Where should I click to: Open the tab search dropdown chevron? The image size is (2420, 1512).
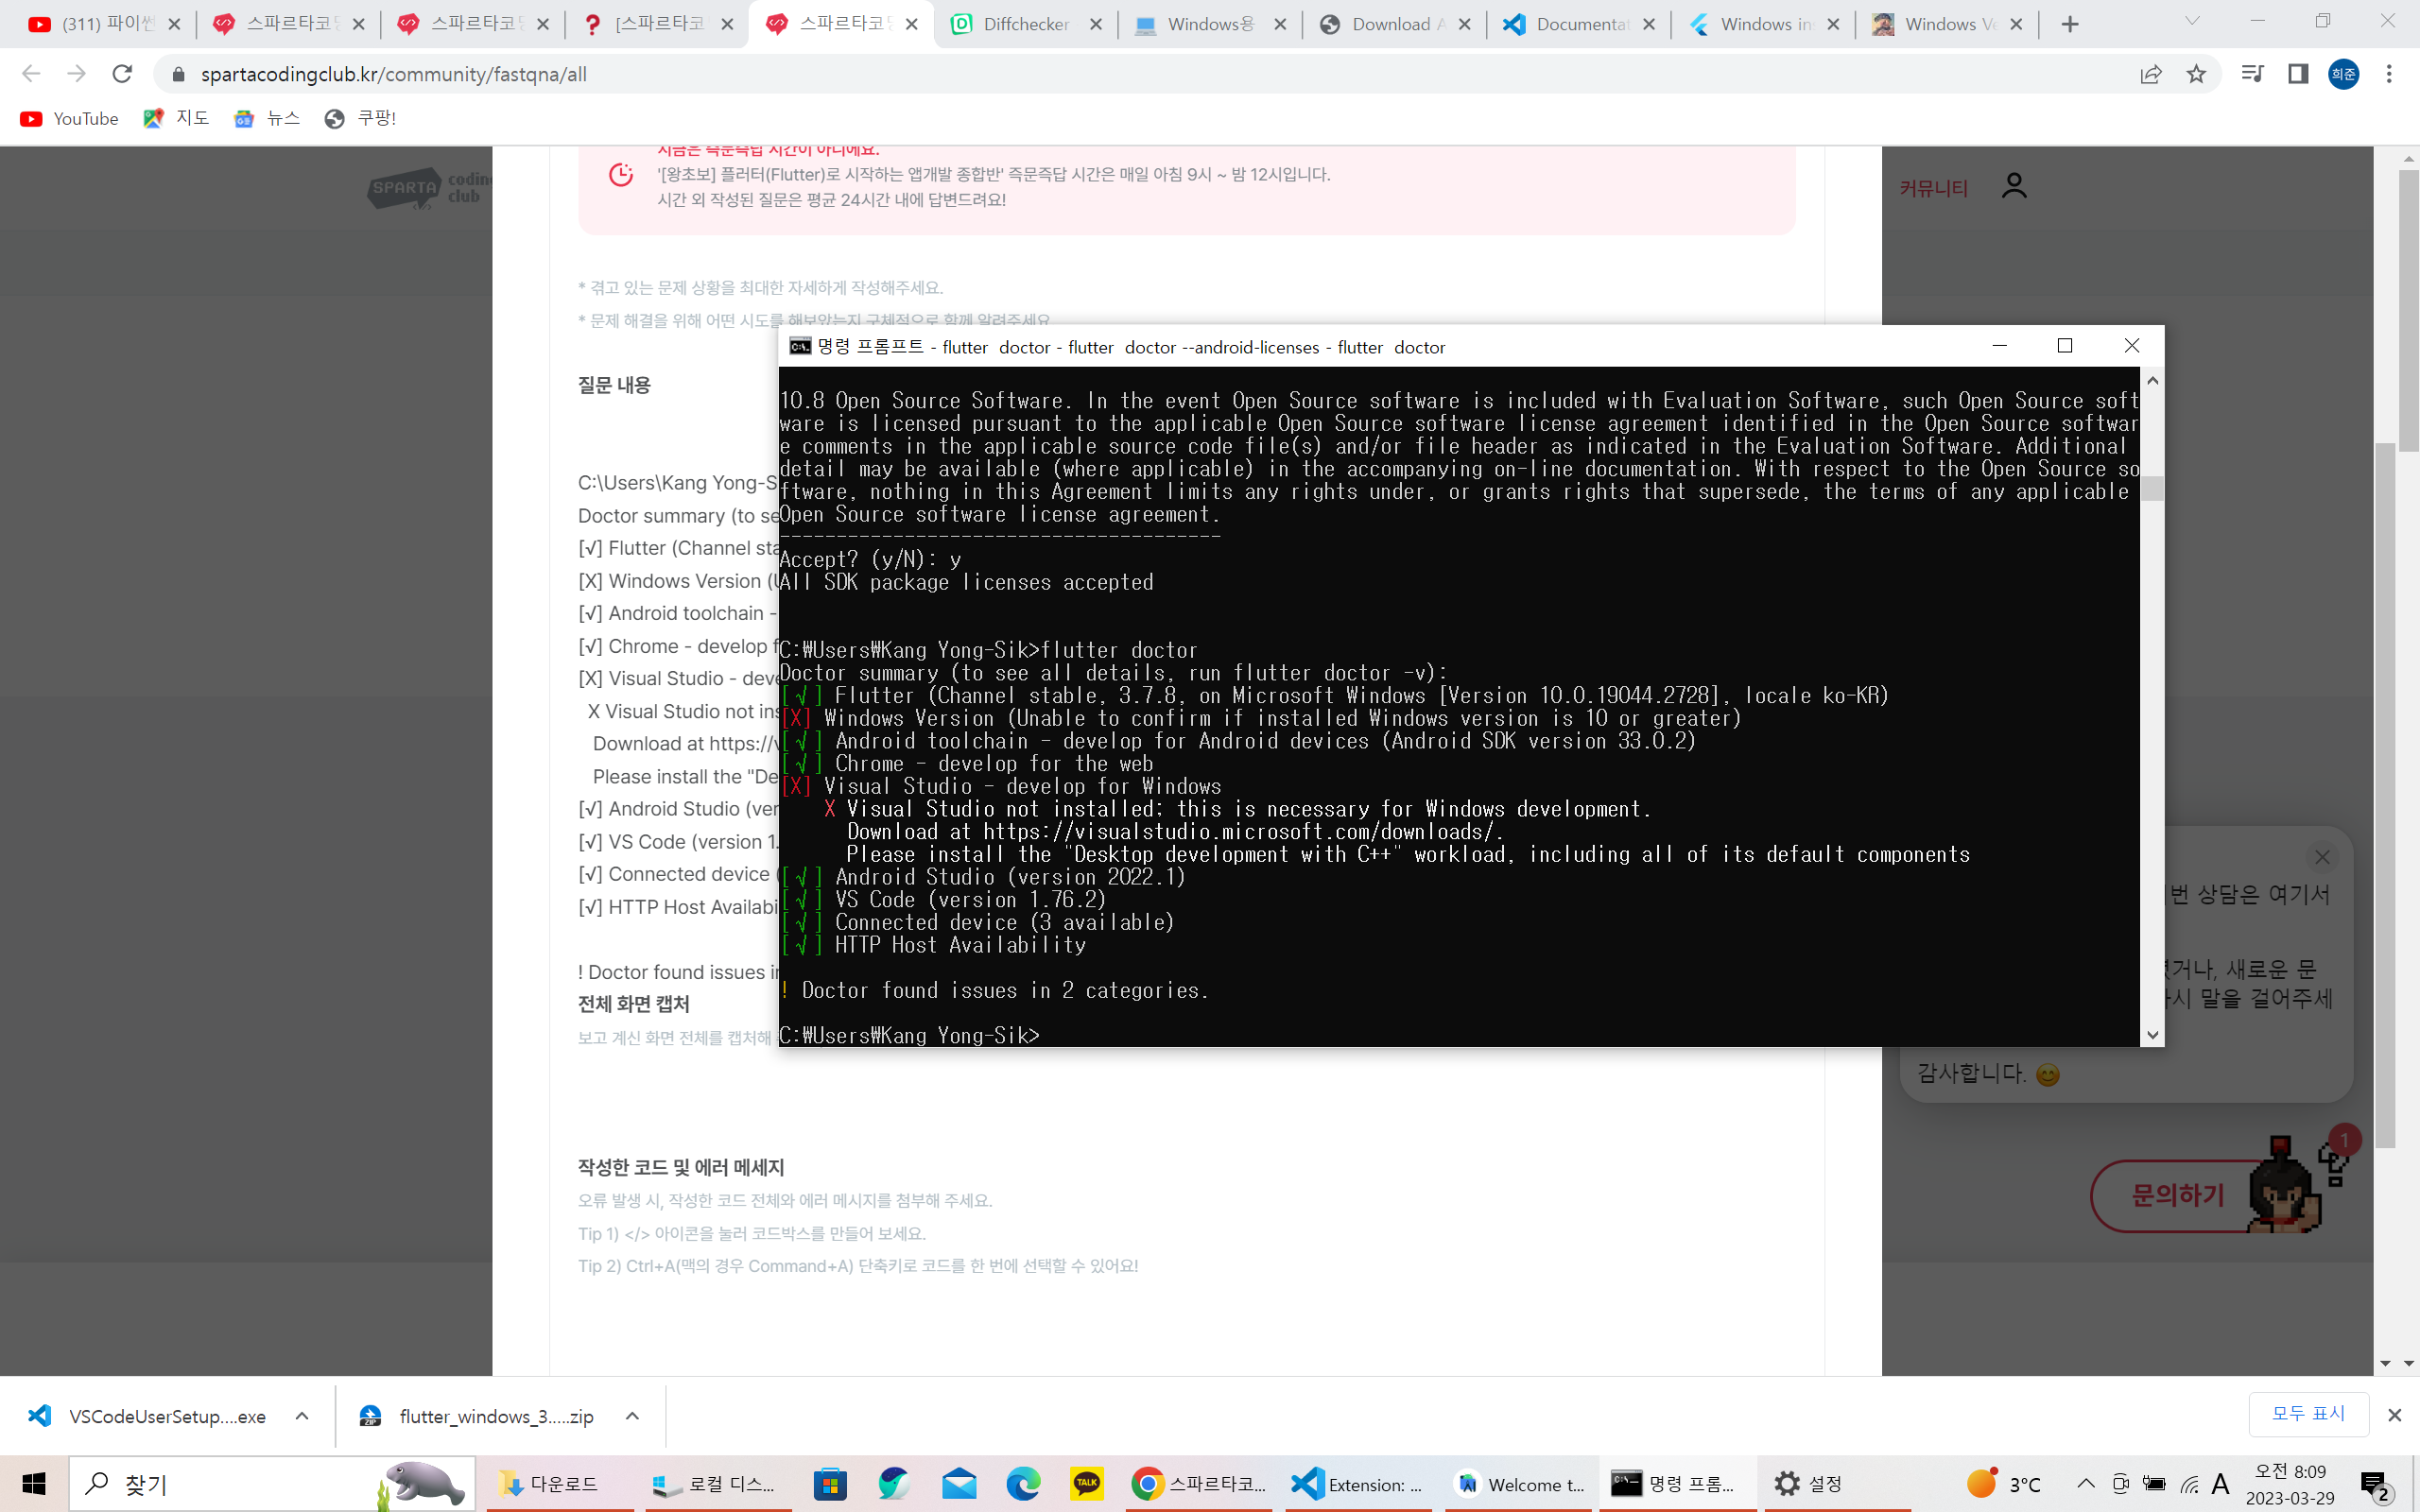2193,22
